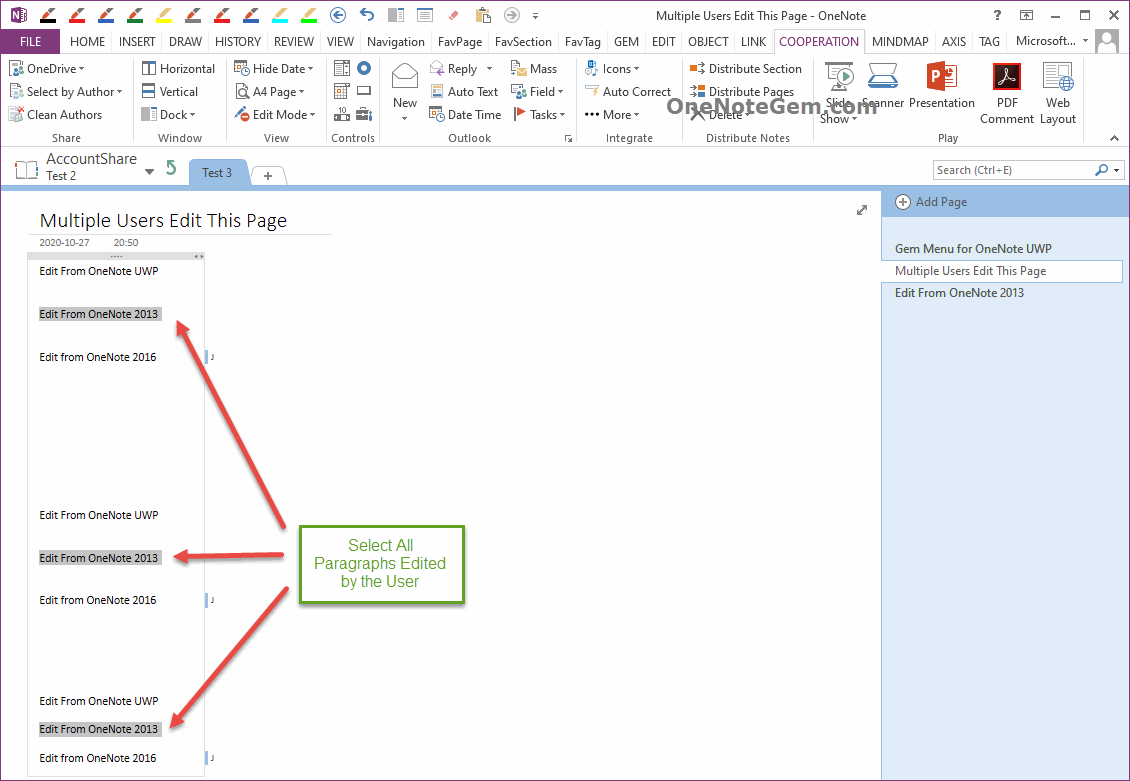
Task: Click the blue Back arrow icon
Action: click(x=337, y=15)
